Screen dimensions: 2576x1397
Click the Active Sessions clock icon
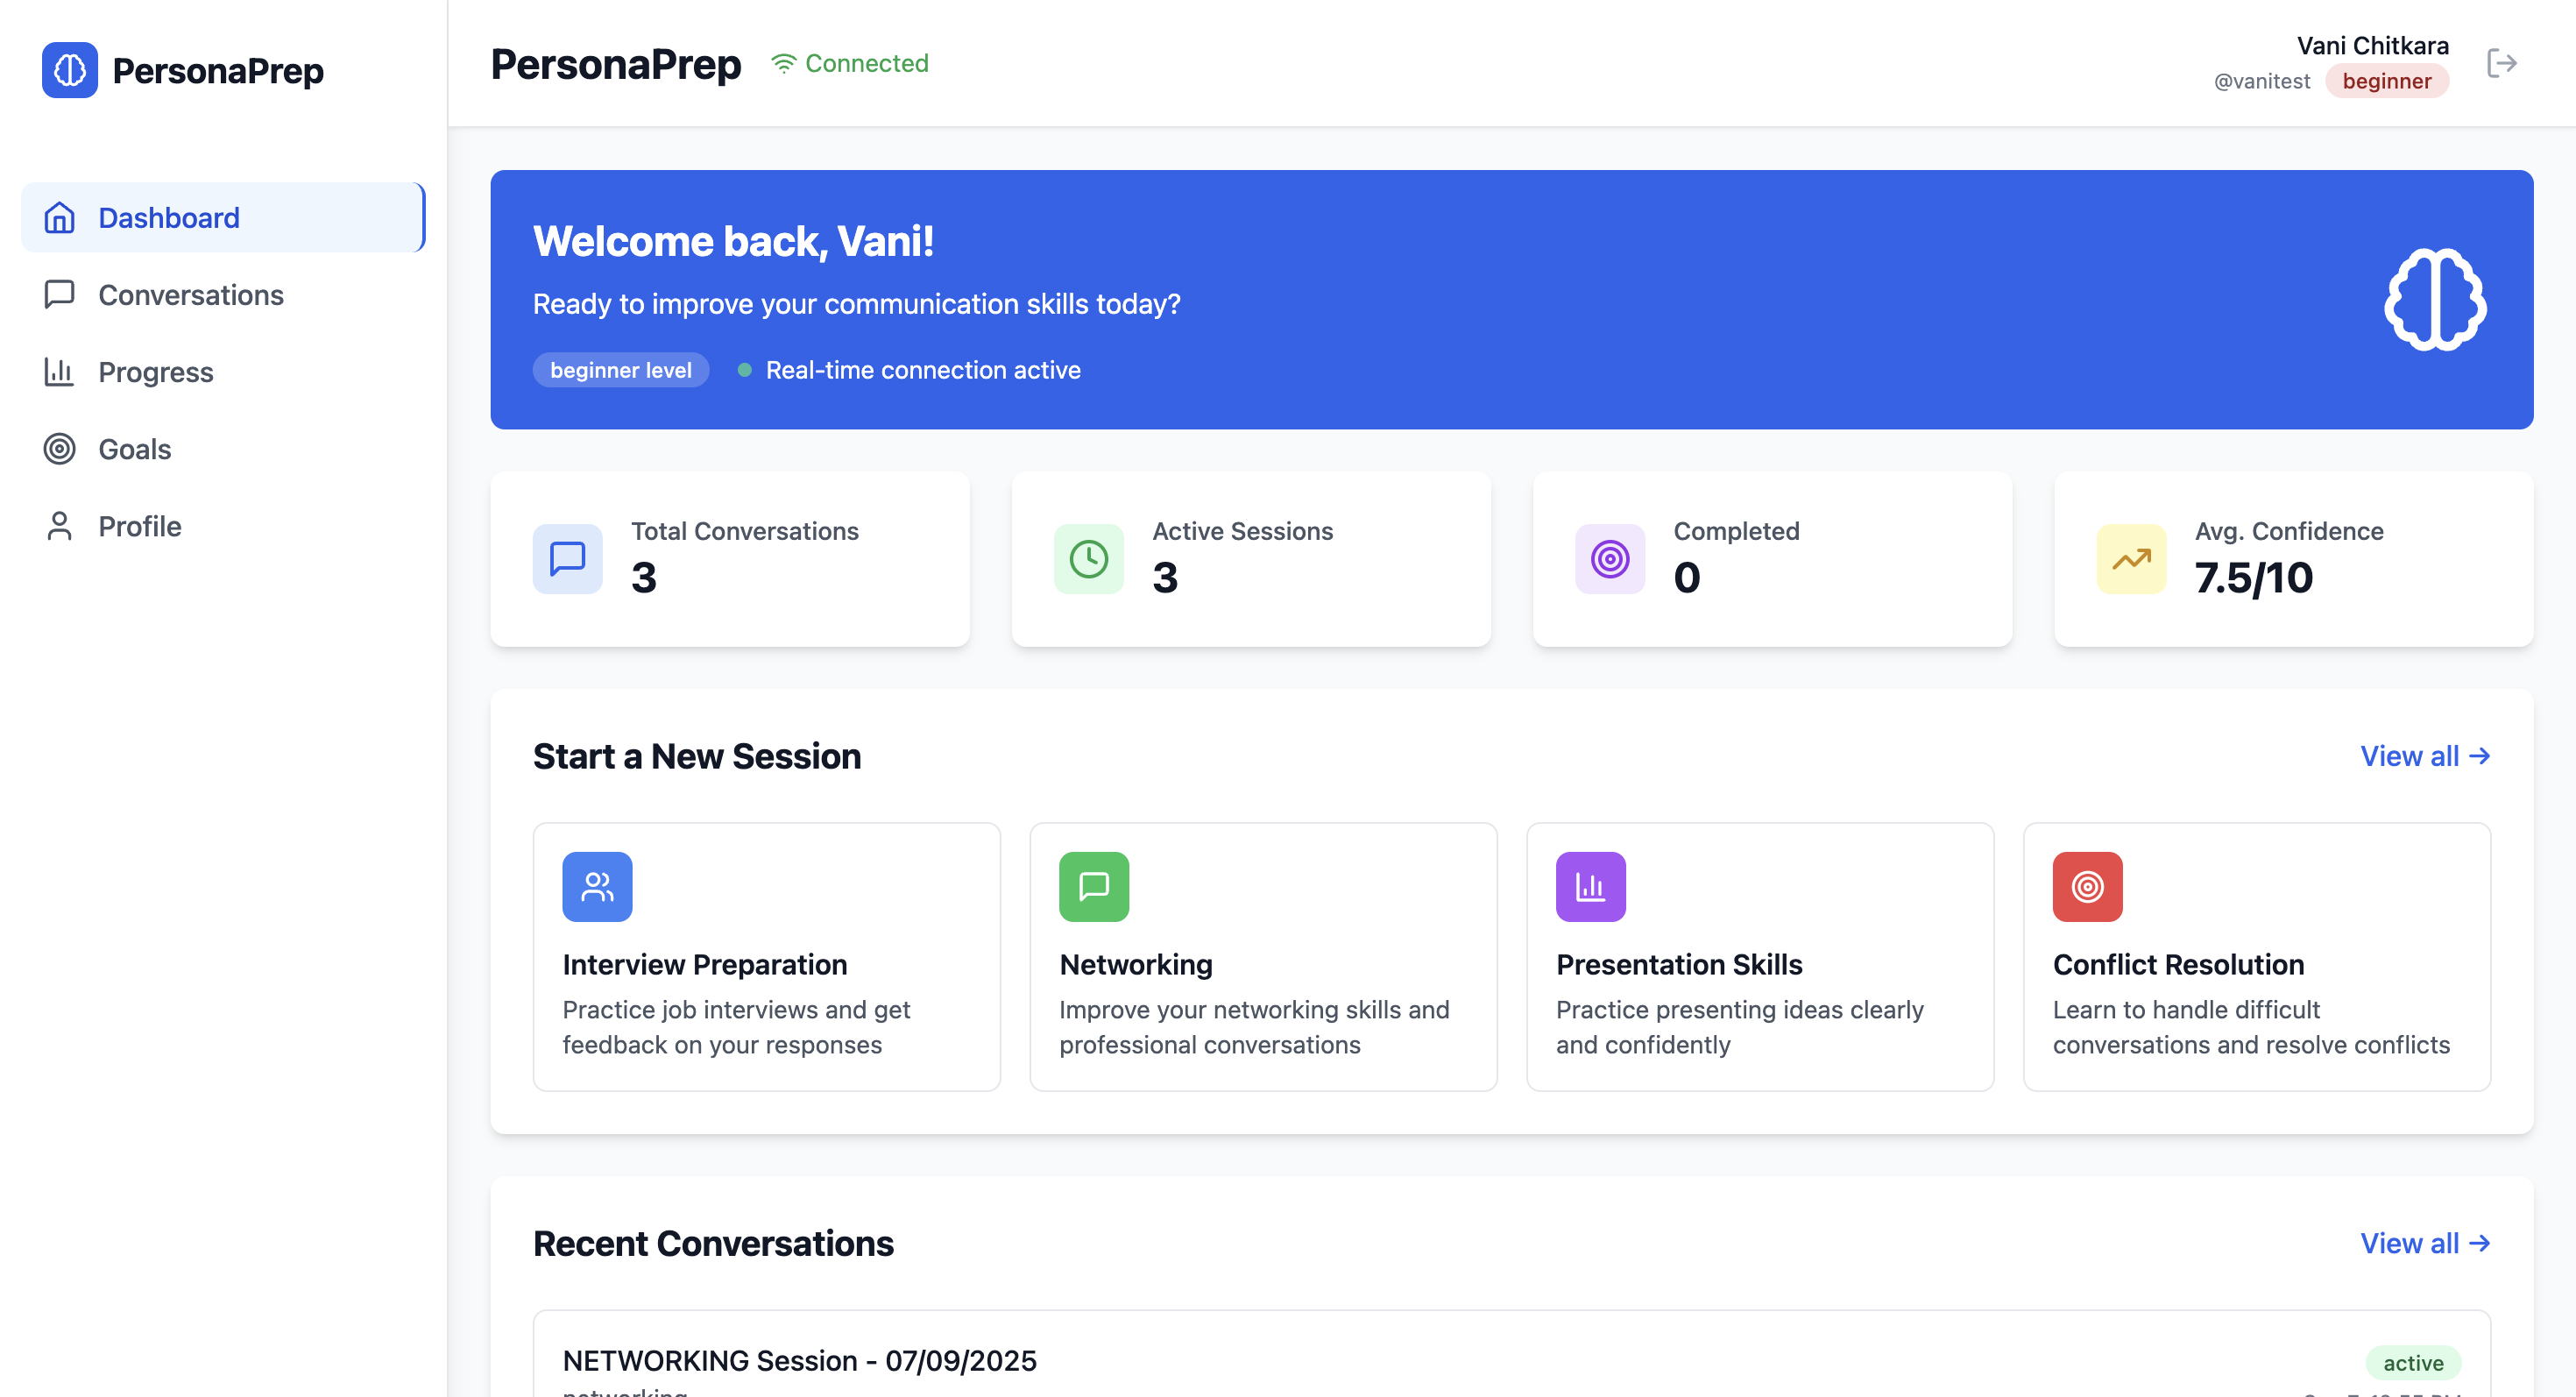pyautogui.click(x=1088, y=559)
